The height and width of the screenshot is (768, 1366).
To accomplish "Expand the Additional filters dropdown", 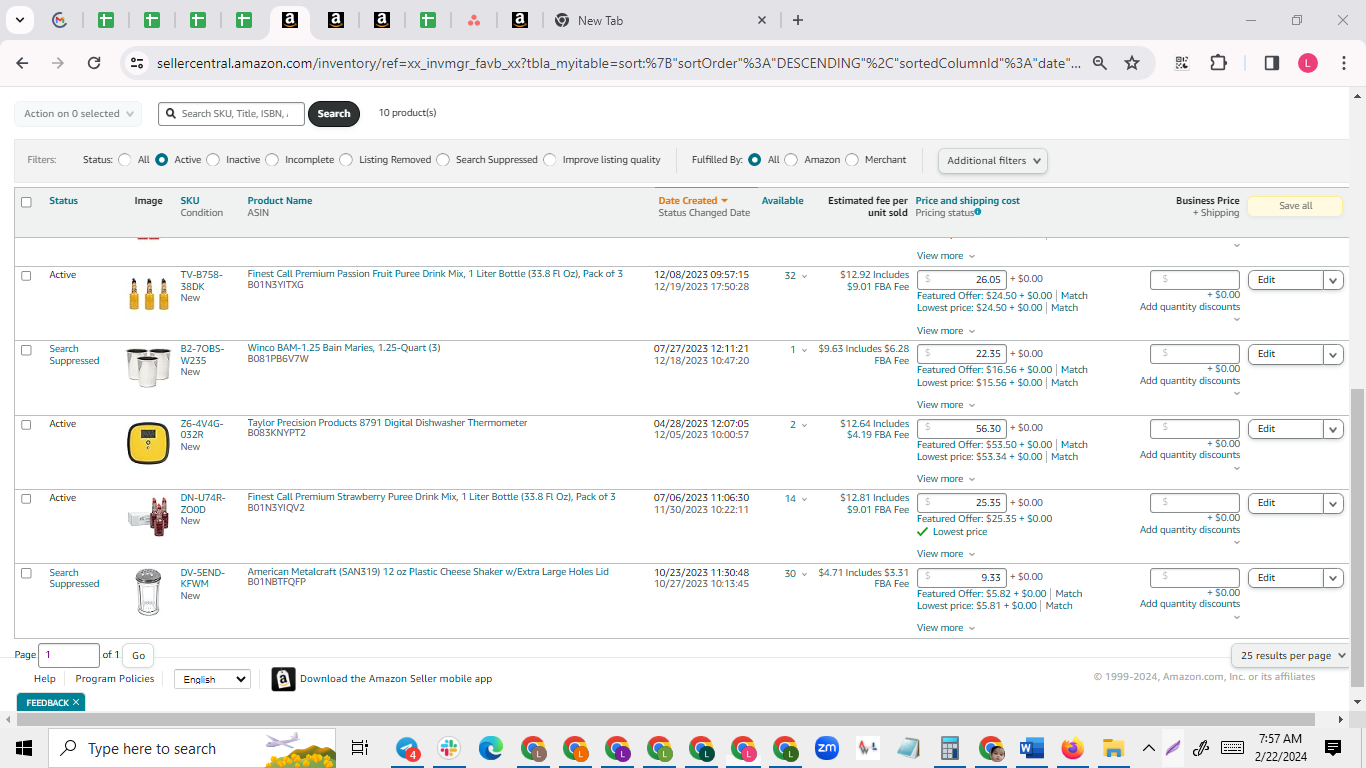I will [x=993, y=160].
